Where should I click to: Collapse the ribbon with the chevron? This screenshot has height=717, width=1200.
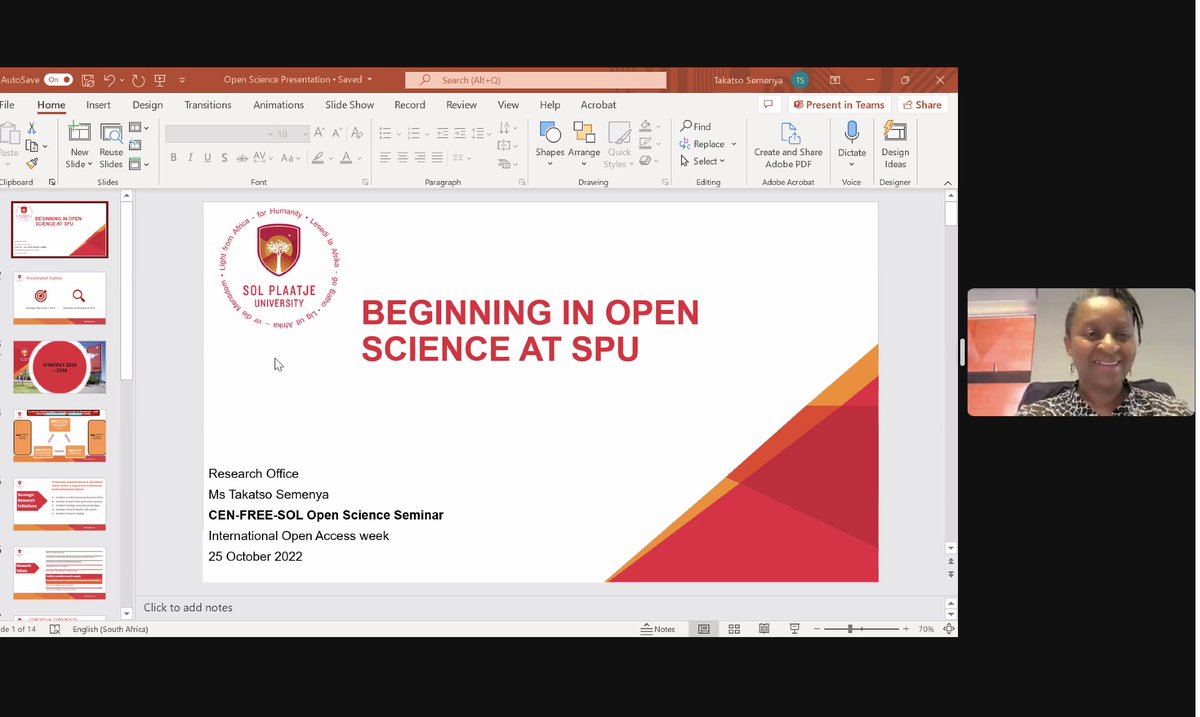coord(948,183)
